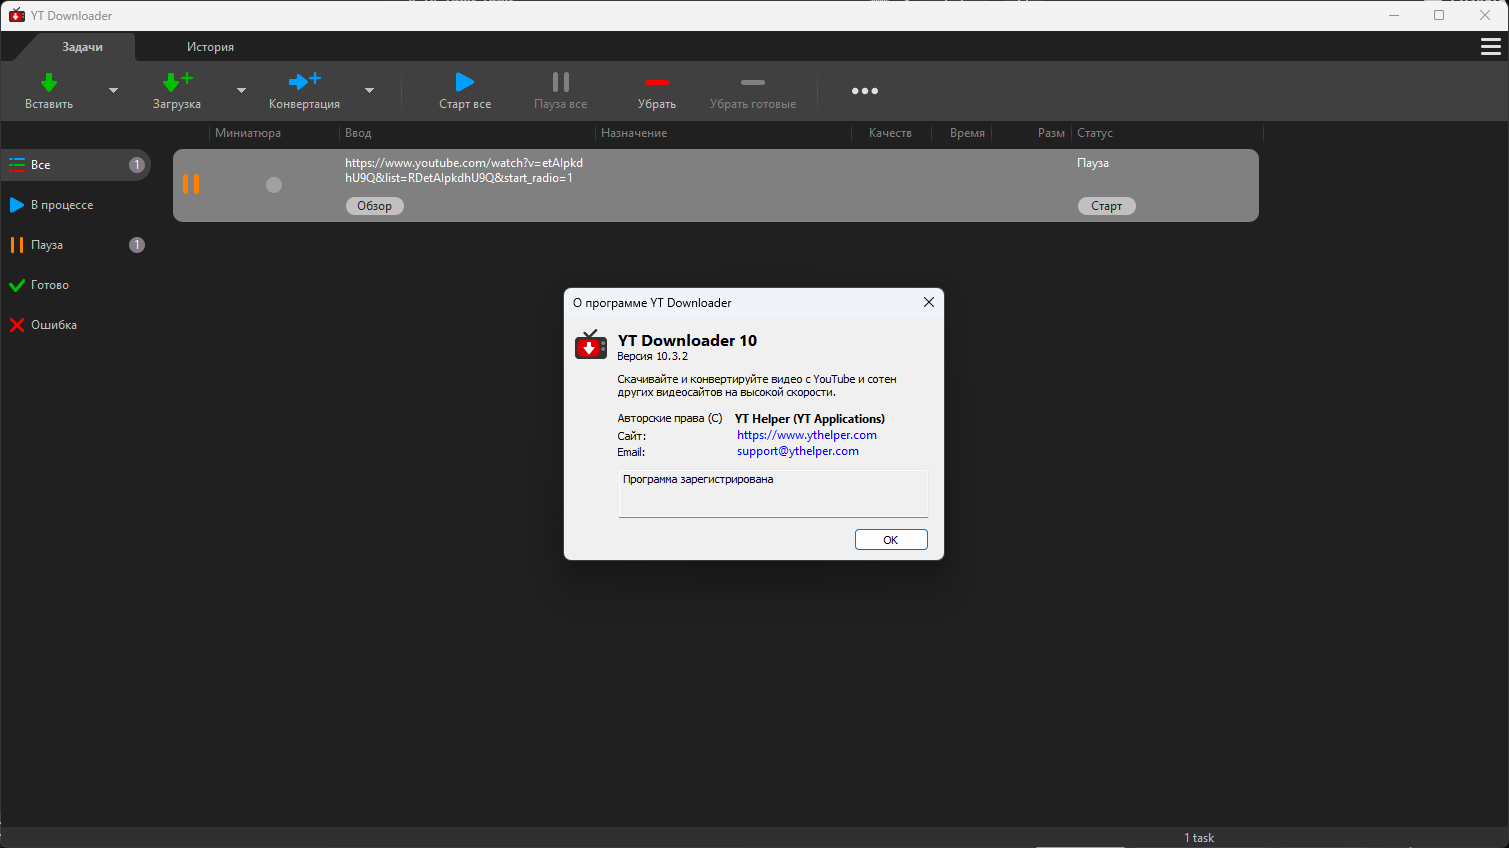This screenshot has width=1509, height=848.
Task: Click the orange pause icon on the task row
Action: (x=191, y=184)
